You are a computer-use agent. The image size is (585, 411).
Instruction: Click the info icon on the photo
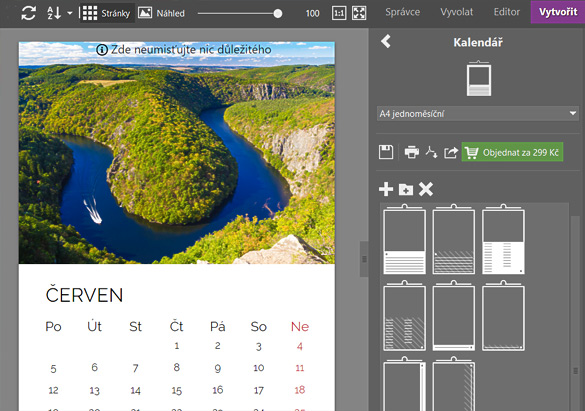click(x=102, y=50)
